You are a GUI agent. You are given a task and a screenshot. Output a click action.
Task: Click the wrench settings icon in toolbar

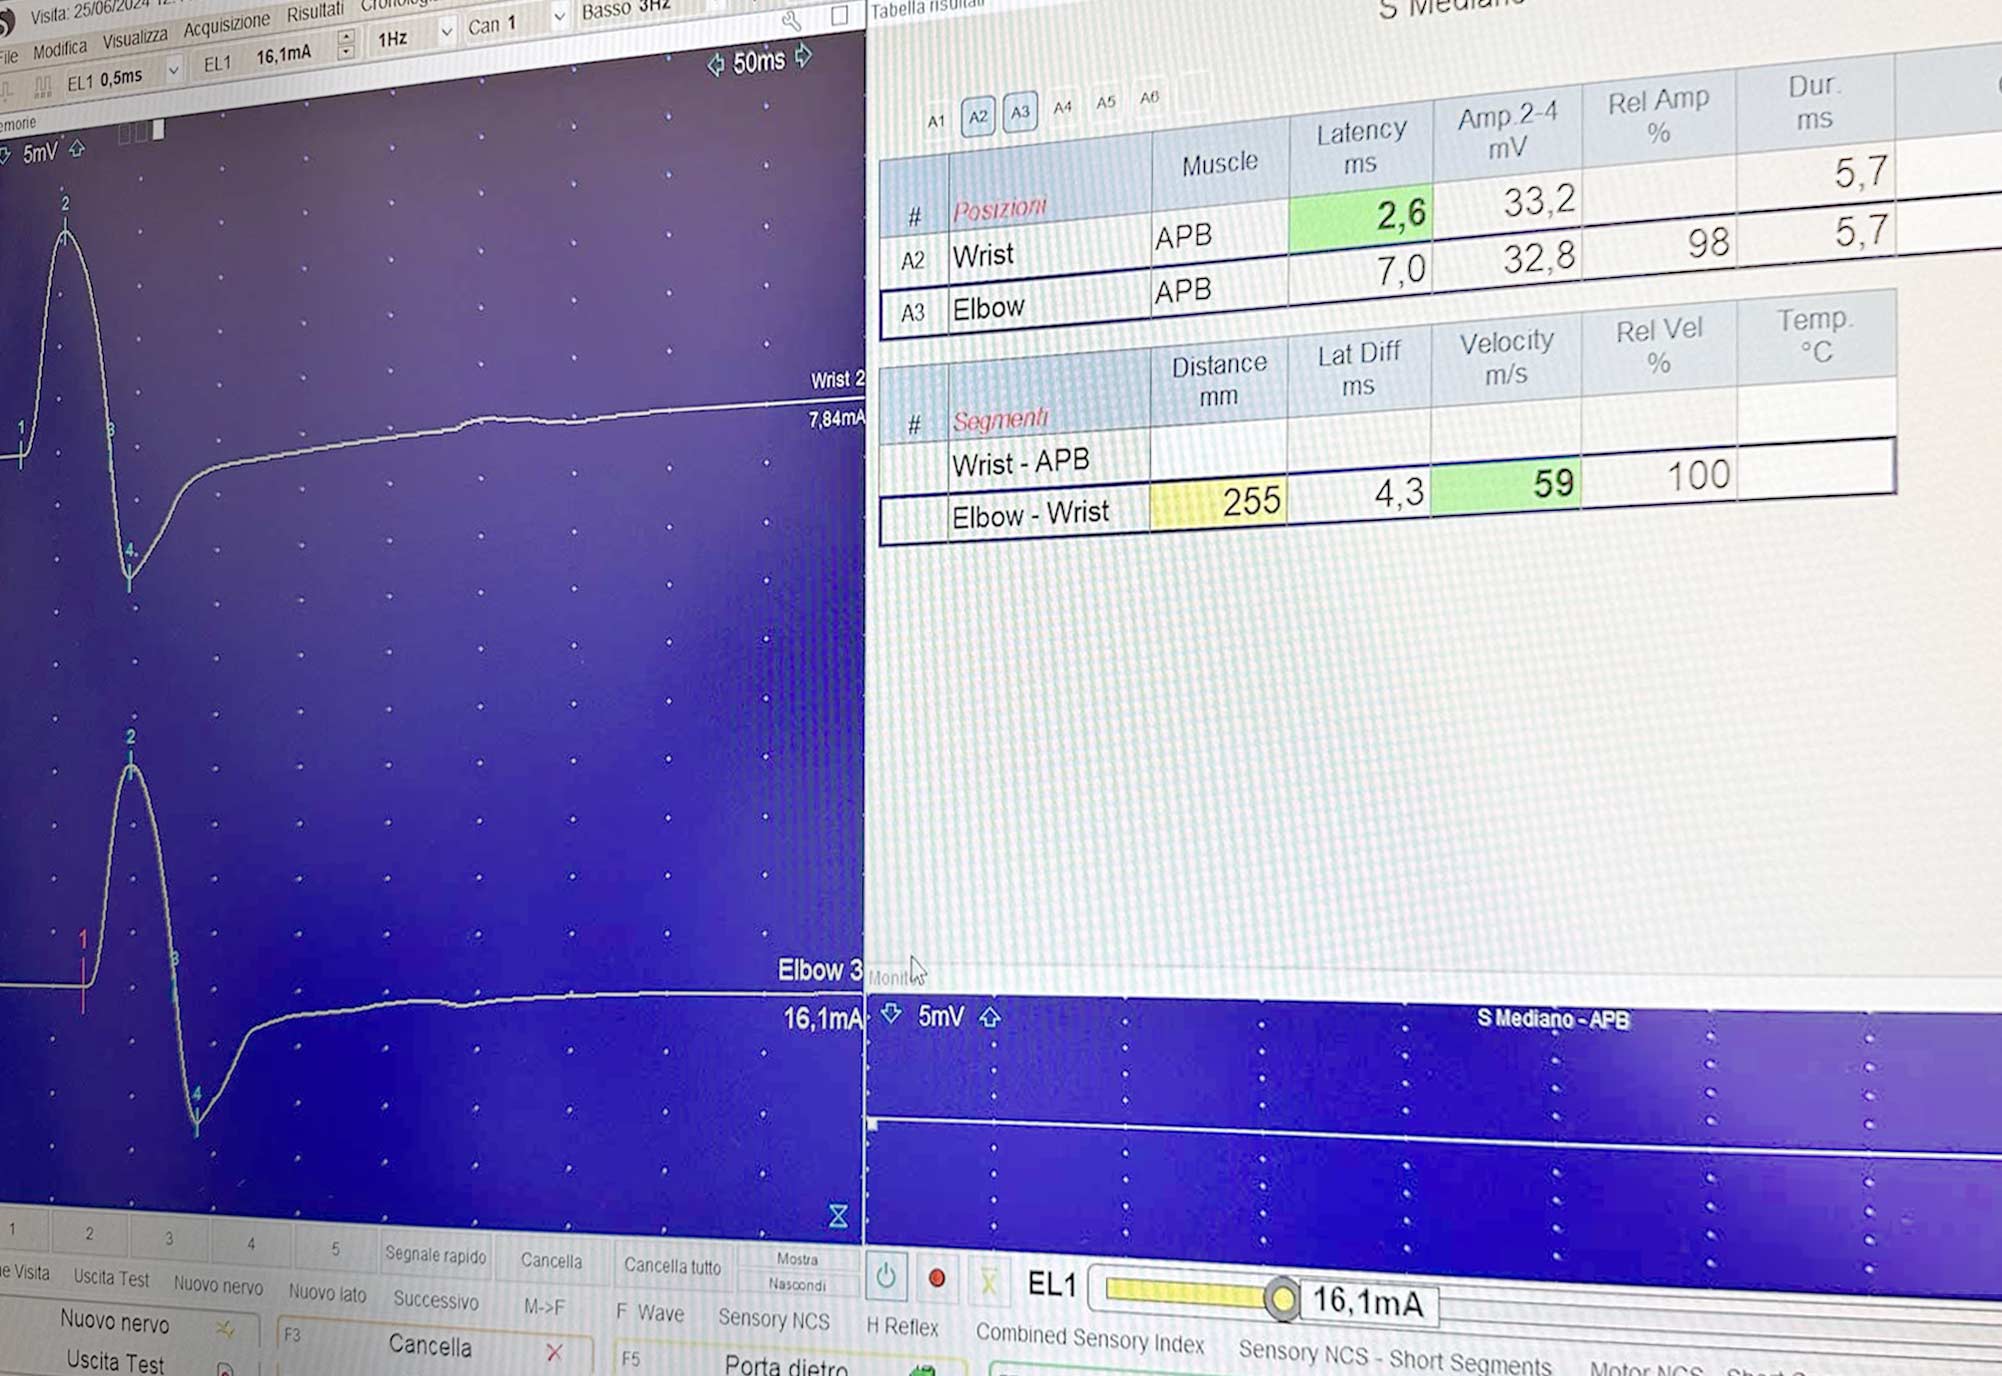click(x=792, y=20)
